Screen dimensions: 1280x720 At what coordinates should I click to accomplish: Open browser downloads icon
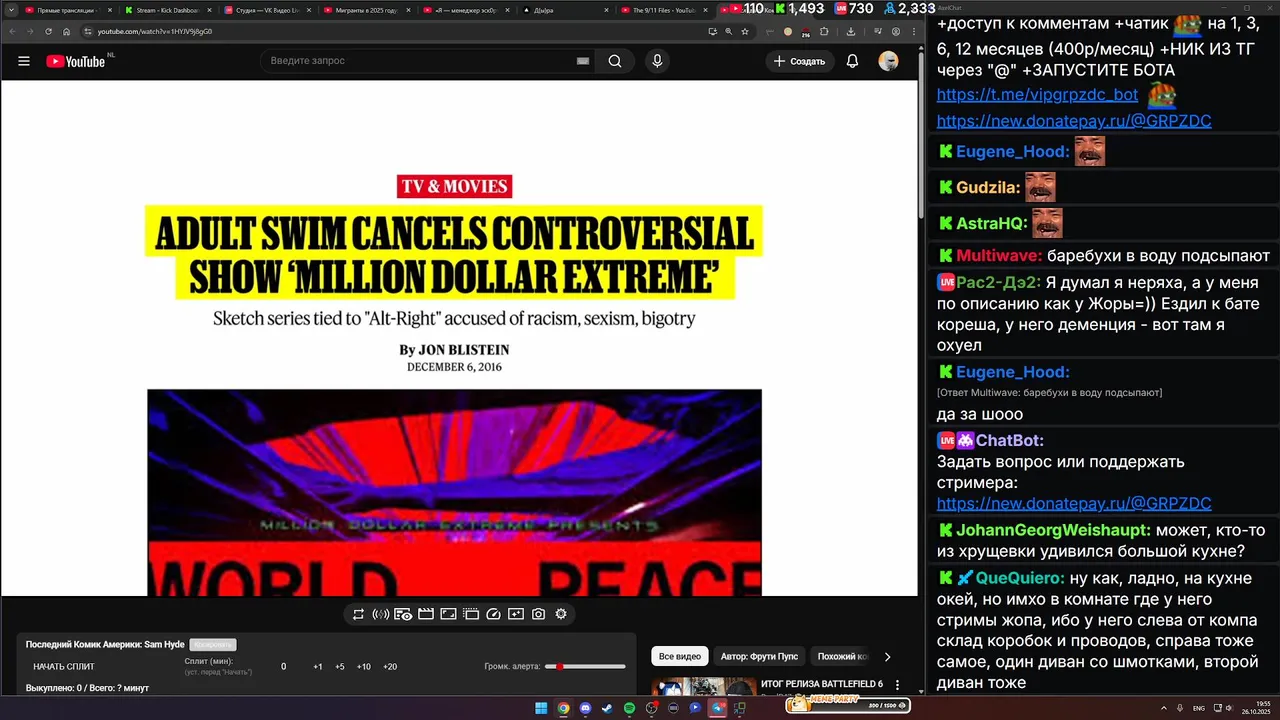pos(850,31)
